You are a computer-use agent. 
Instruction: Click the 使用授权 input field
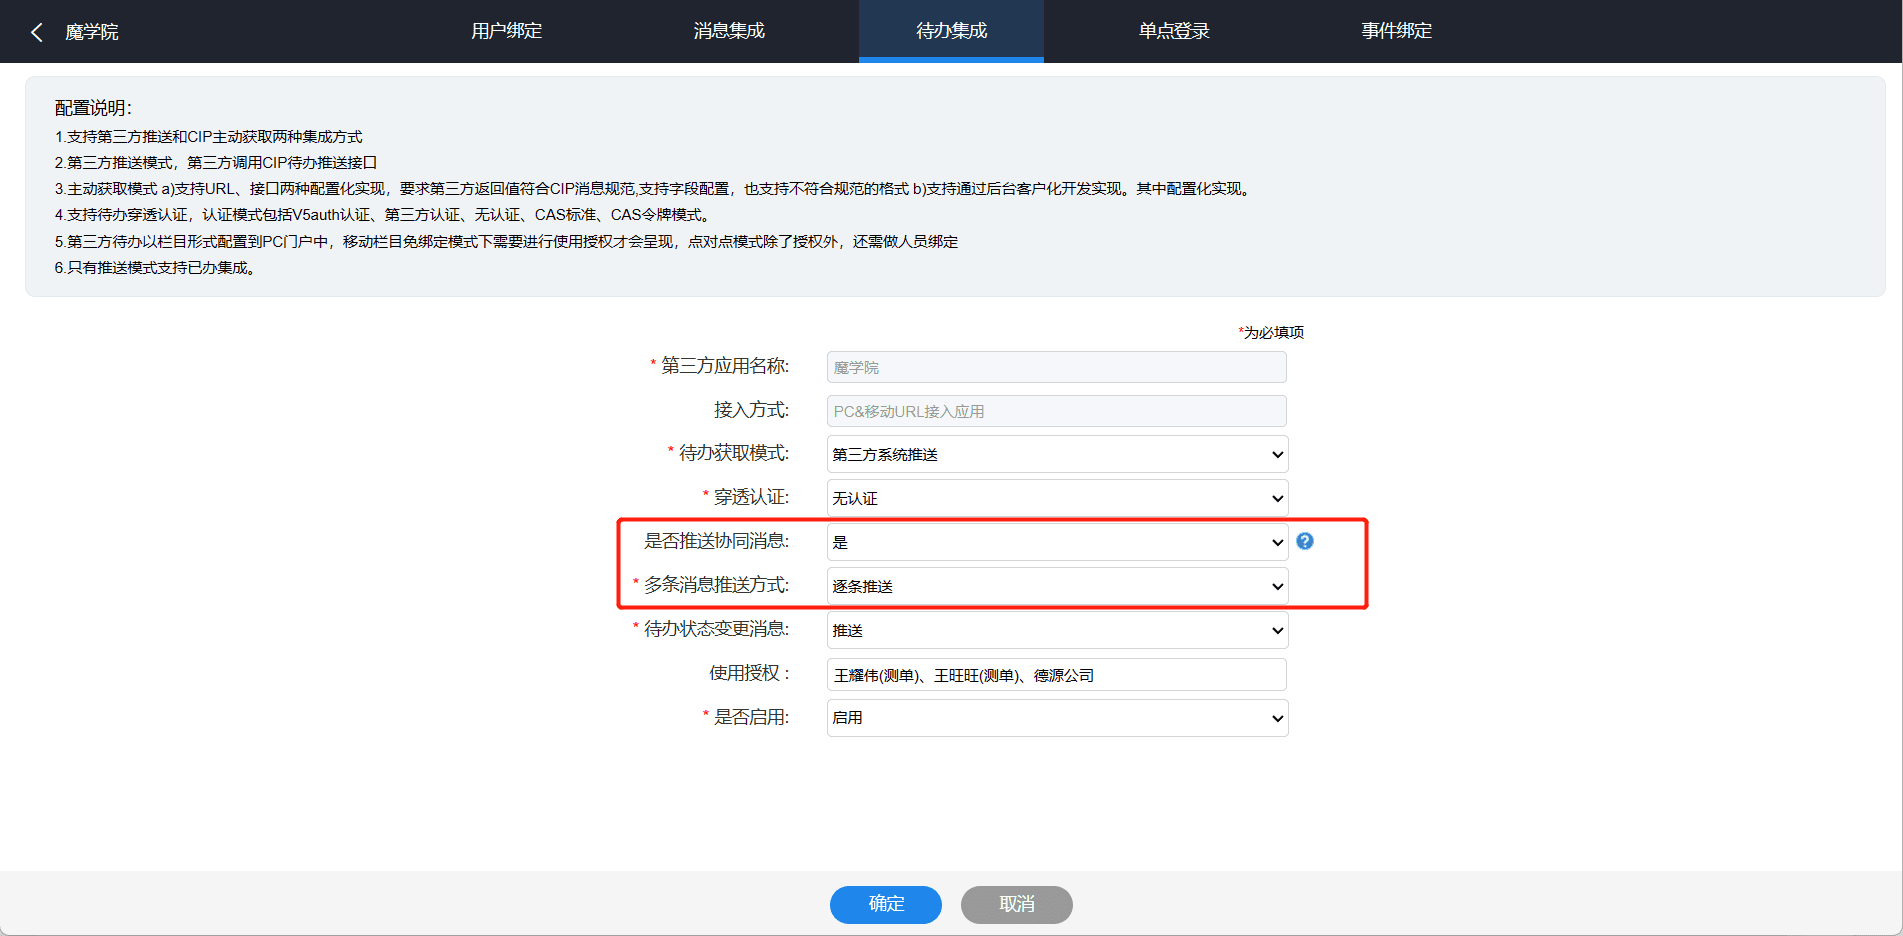point(1057,675)
